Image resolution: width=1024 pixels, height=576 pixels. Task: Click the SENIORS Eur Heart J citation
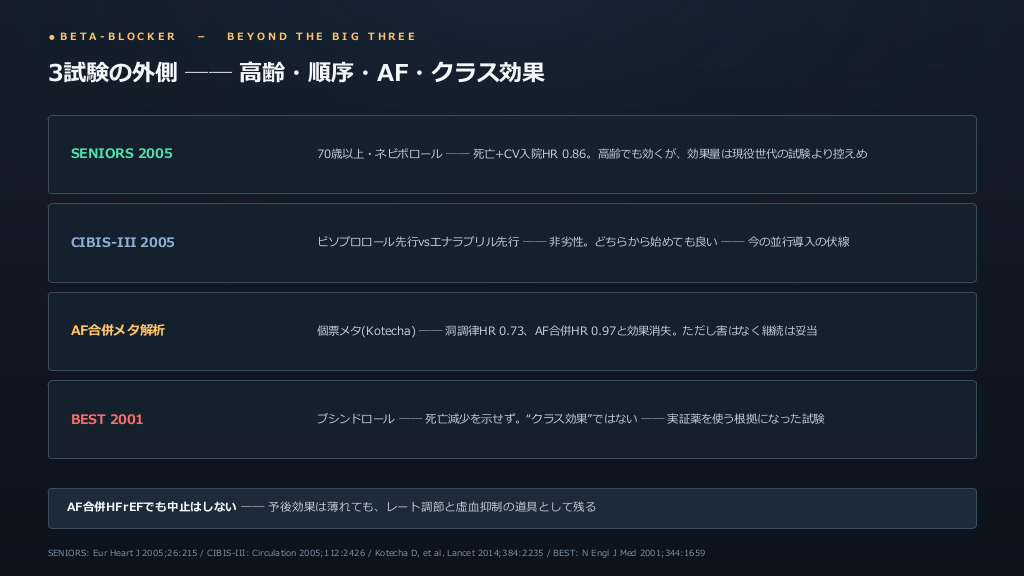[x=122, y=553]
